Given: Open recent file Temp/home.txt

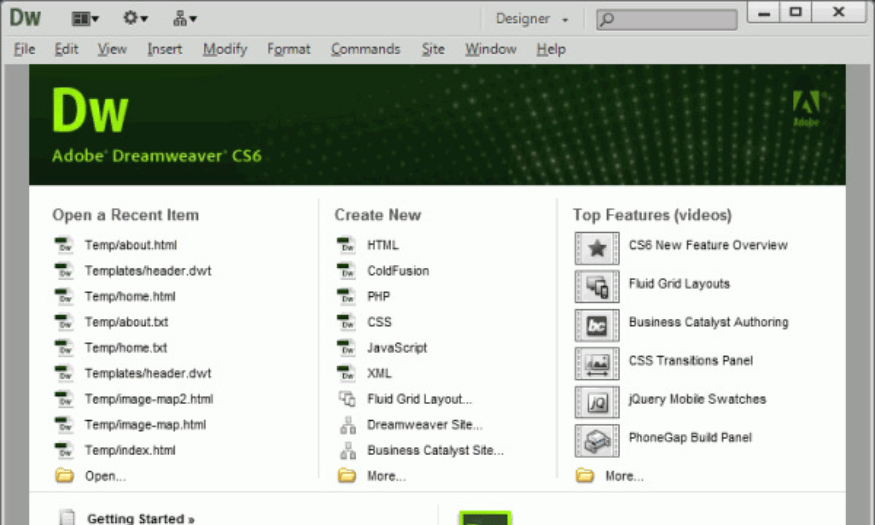Looking at the screenshot, I should (x=126, y=348).
